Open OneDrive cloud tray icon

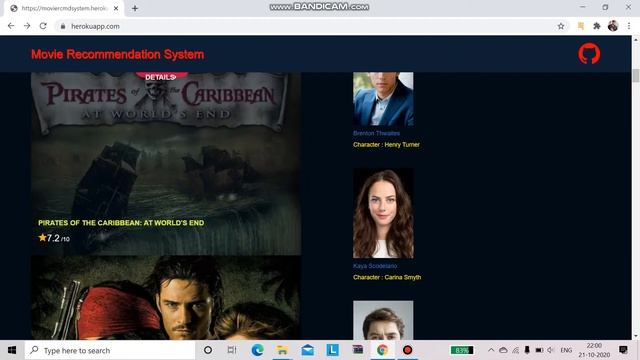pos(504,350)
